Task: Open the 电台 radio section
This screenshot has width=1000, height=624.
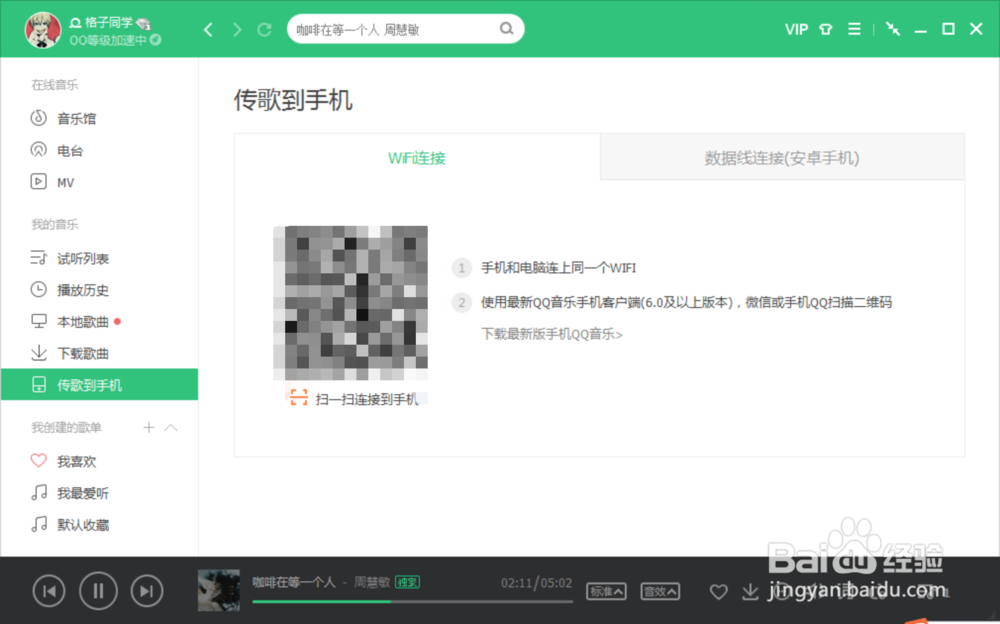Action: 62,150
